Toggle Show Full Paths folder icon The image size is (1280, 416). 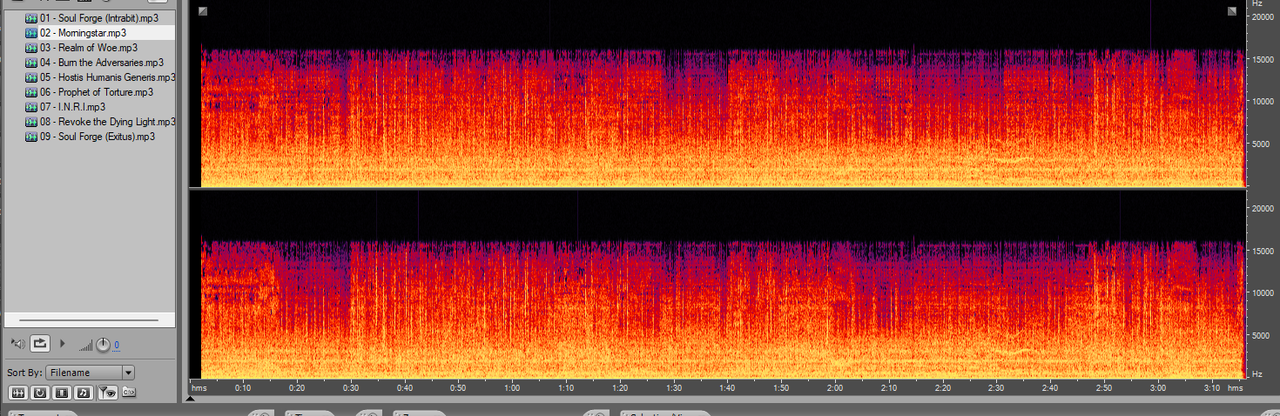tap(129, 392)
